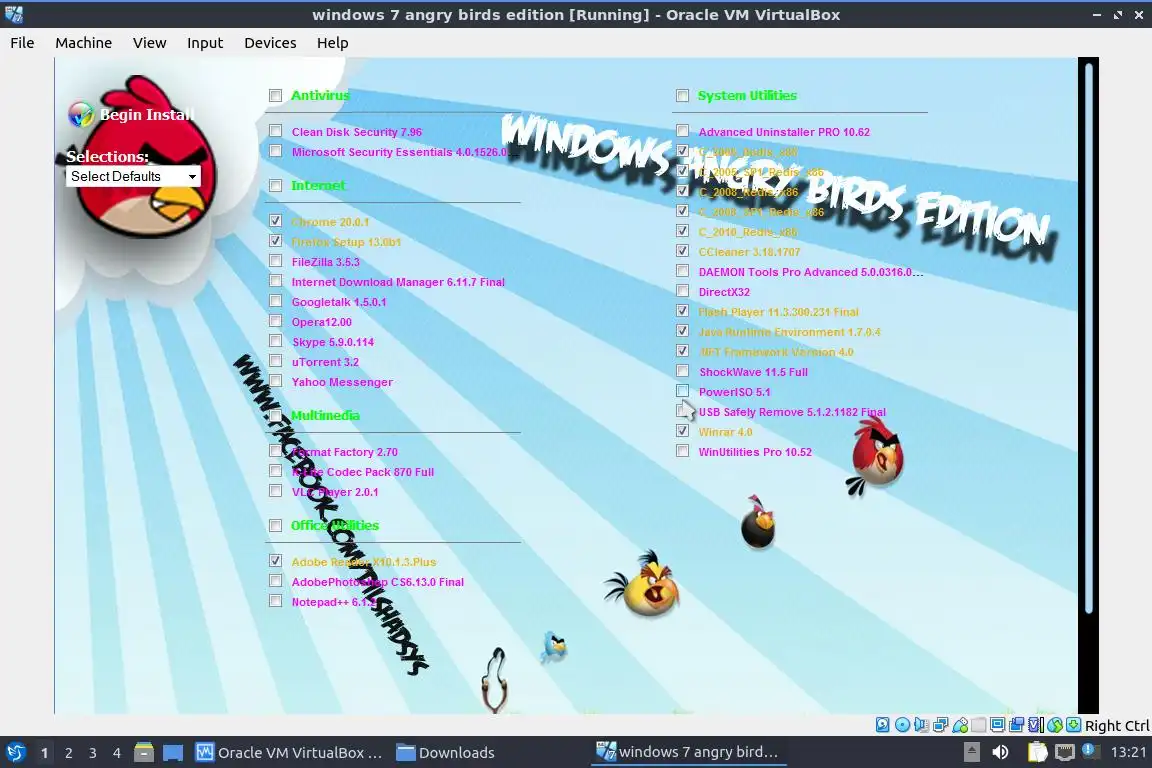Uncheck Flash Player 11.3.300.231 Final

tap(683, 311)
